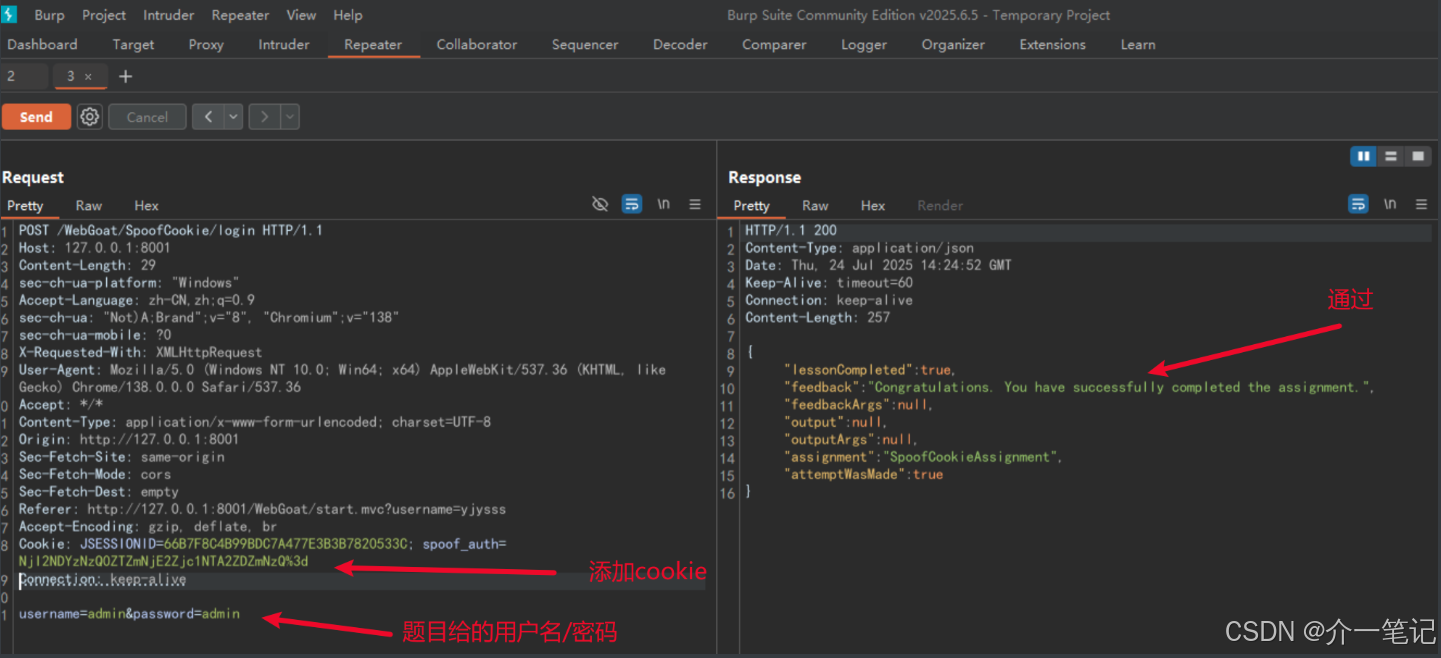1441x658 pixels.
Task: Switch to Comparer tab
Action: pyautogui.click(x=774, y=45)
